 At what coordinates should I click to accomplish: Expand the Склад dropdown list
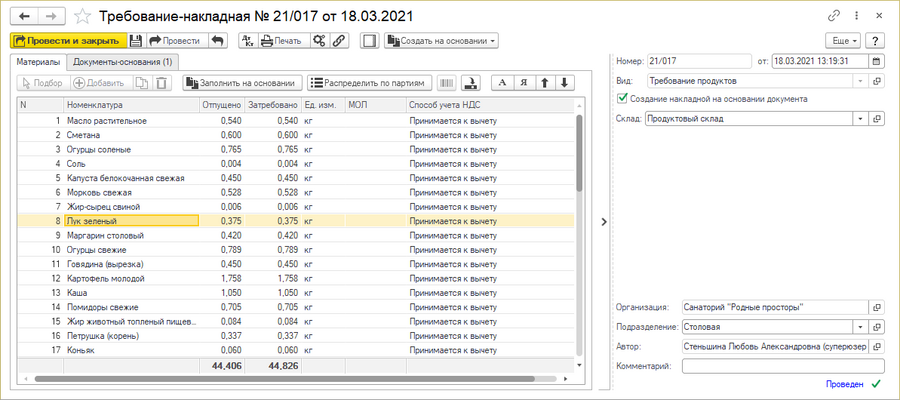pyautogui.click(x=860, y=118)
